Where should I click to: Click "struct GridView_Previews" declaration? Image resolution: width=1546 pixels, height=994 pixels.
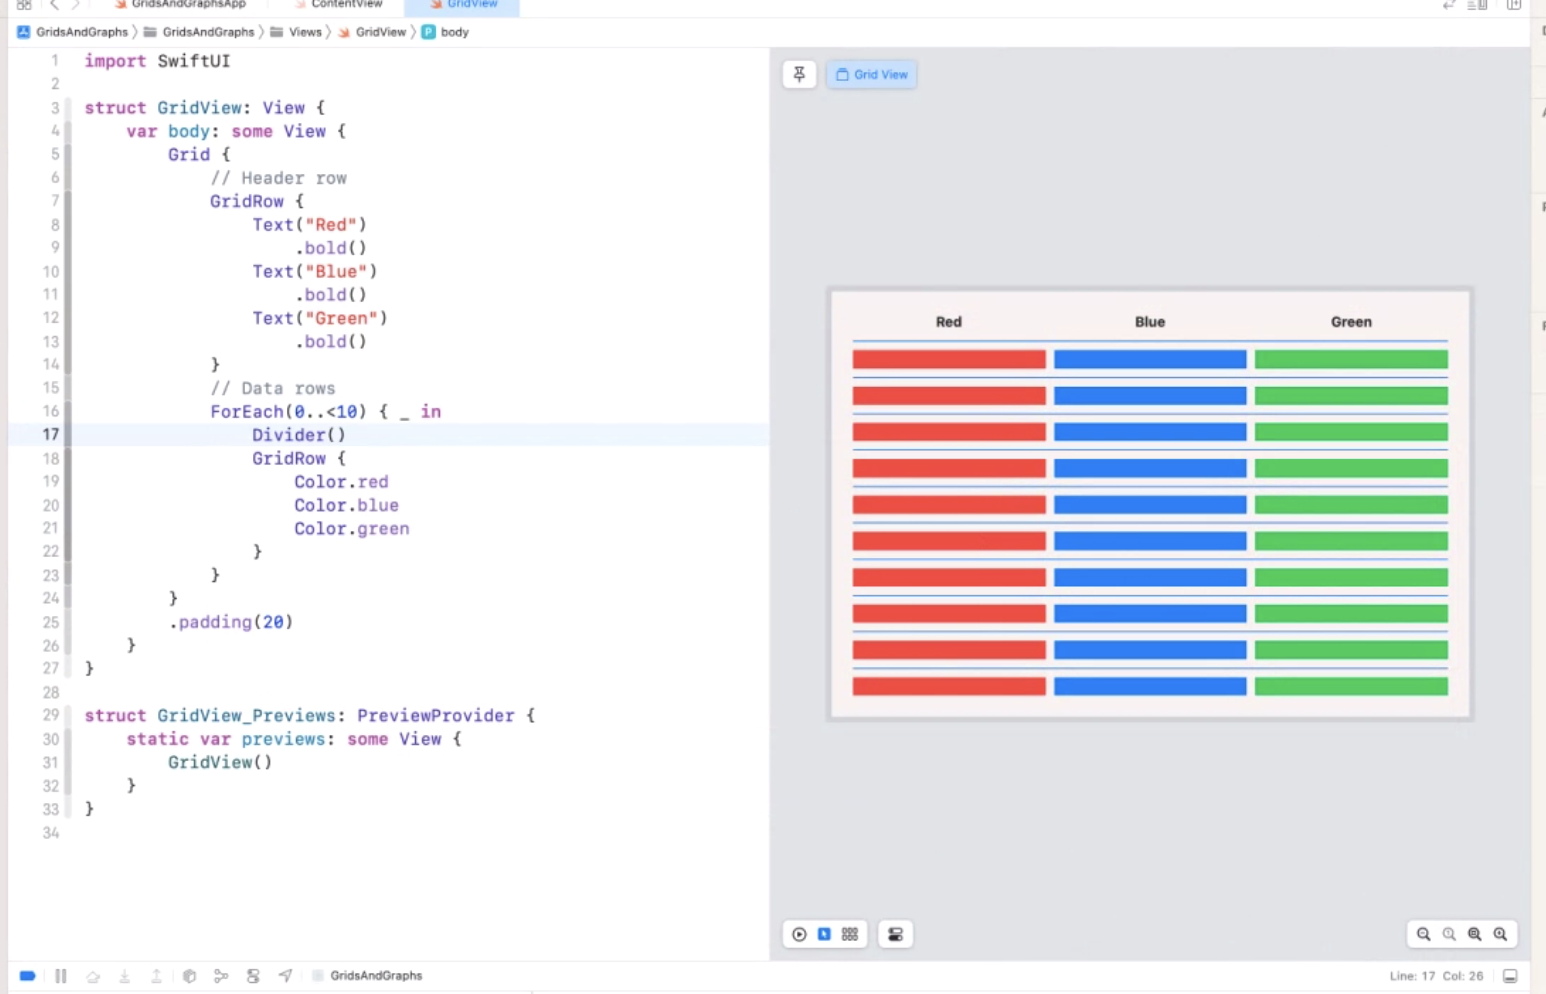point(309,716)
